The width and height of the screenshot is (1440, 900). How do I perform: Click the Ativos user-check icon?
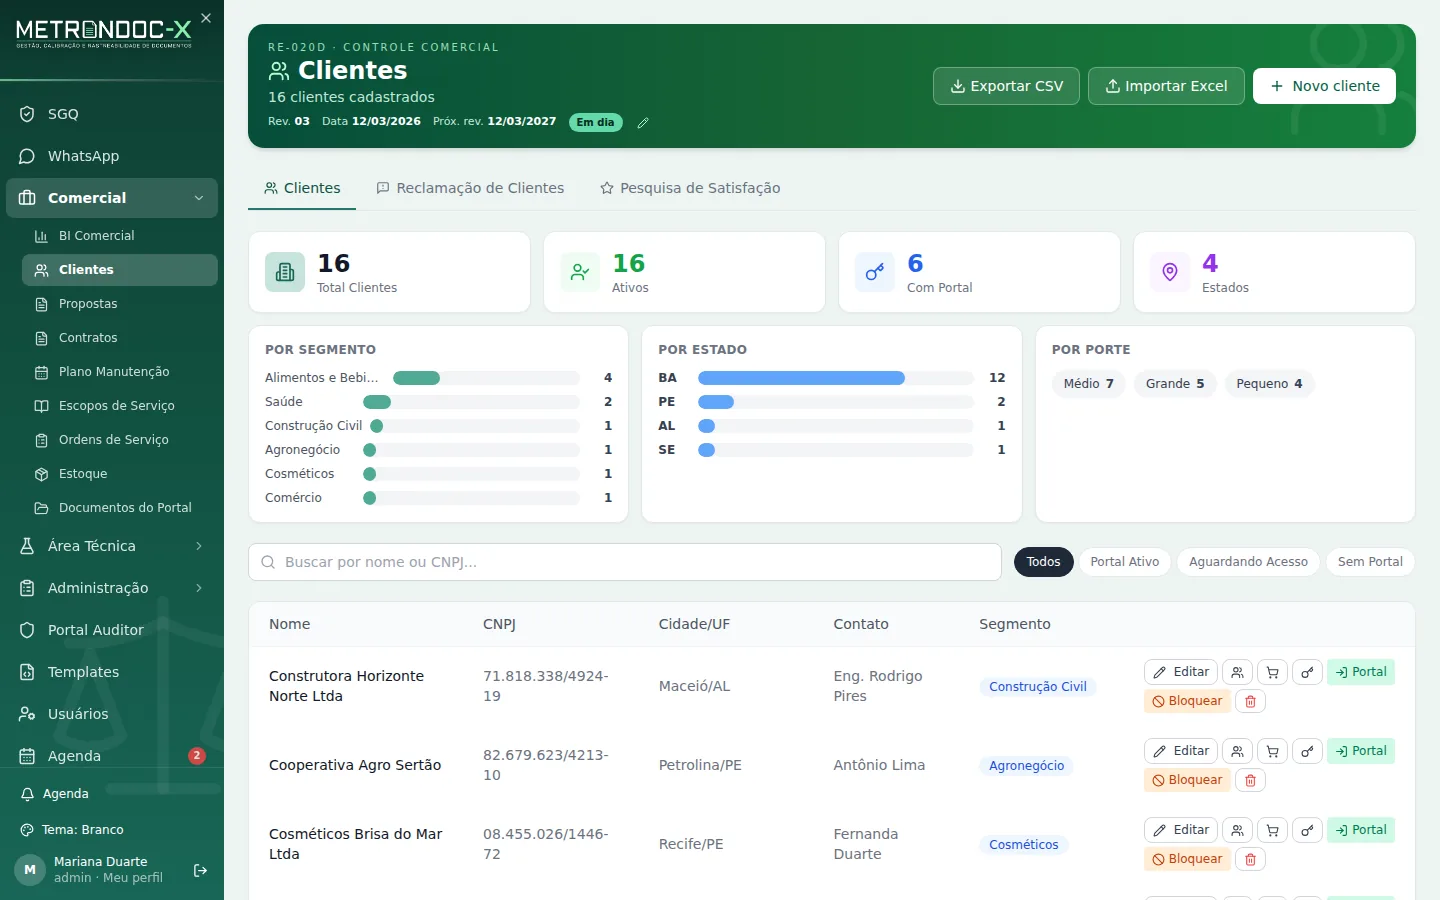[x=580, y=272]
